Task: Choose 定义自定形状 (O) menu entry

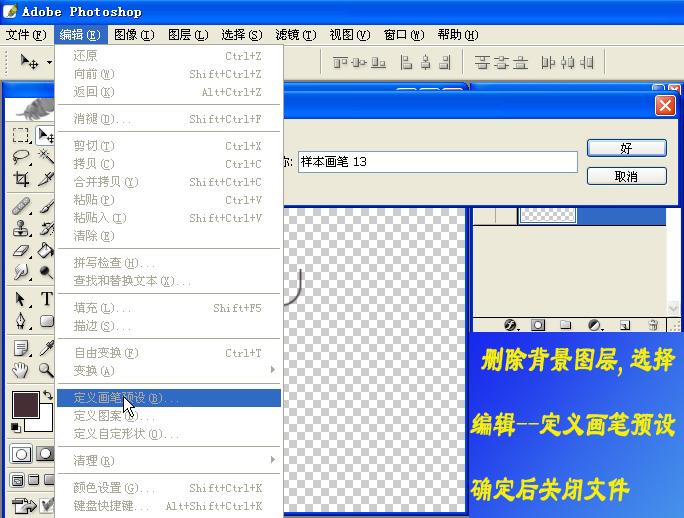Action: [169, 434]
